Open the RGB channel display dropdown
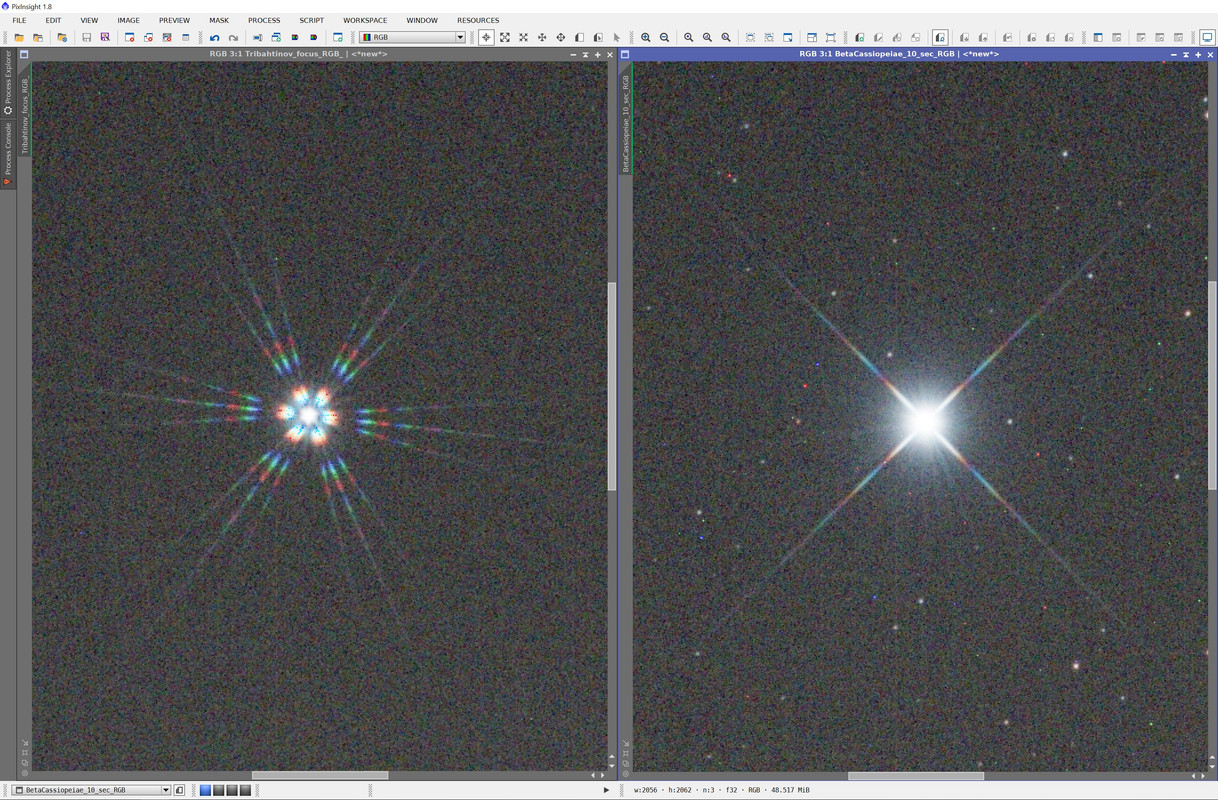The image size is (1218, 800). tap(413, 37)
